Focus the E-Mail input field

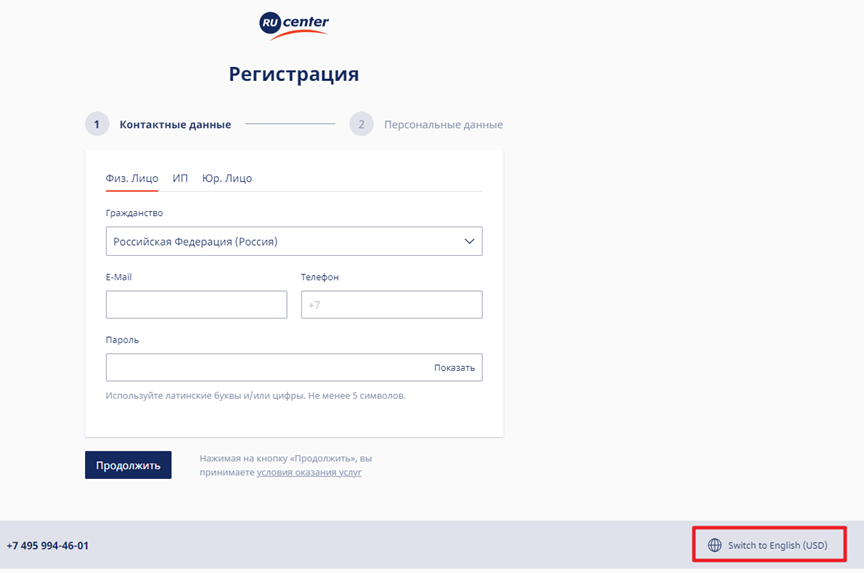pos(196,305)
